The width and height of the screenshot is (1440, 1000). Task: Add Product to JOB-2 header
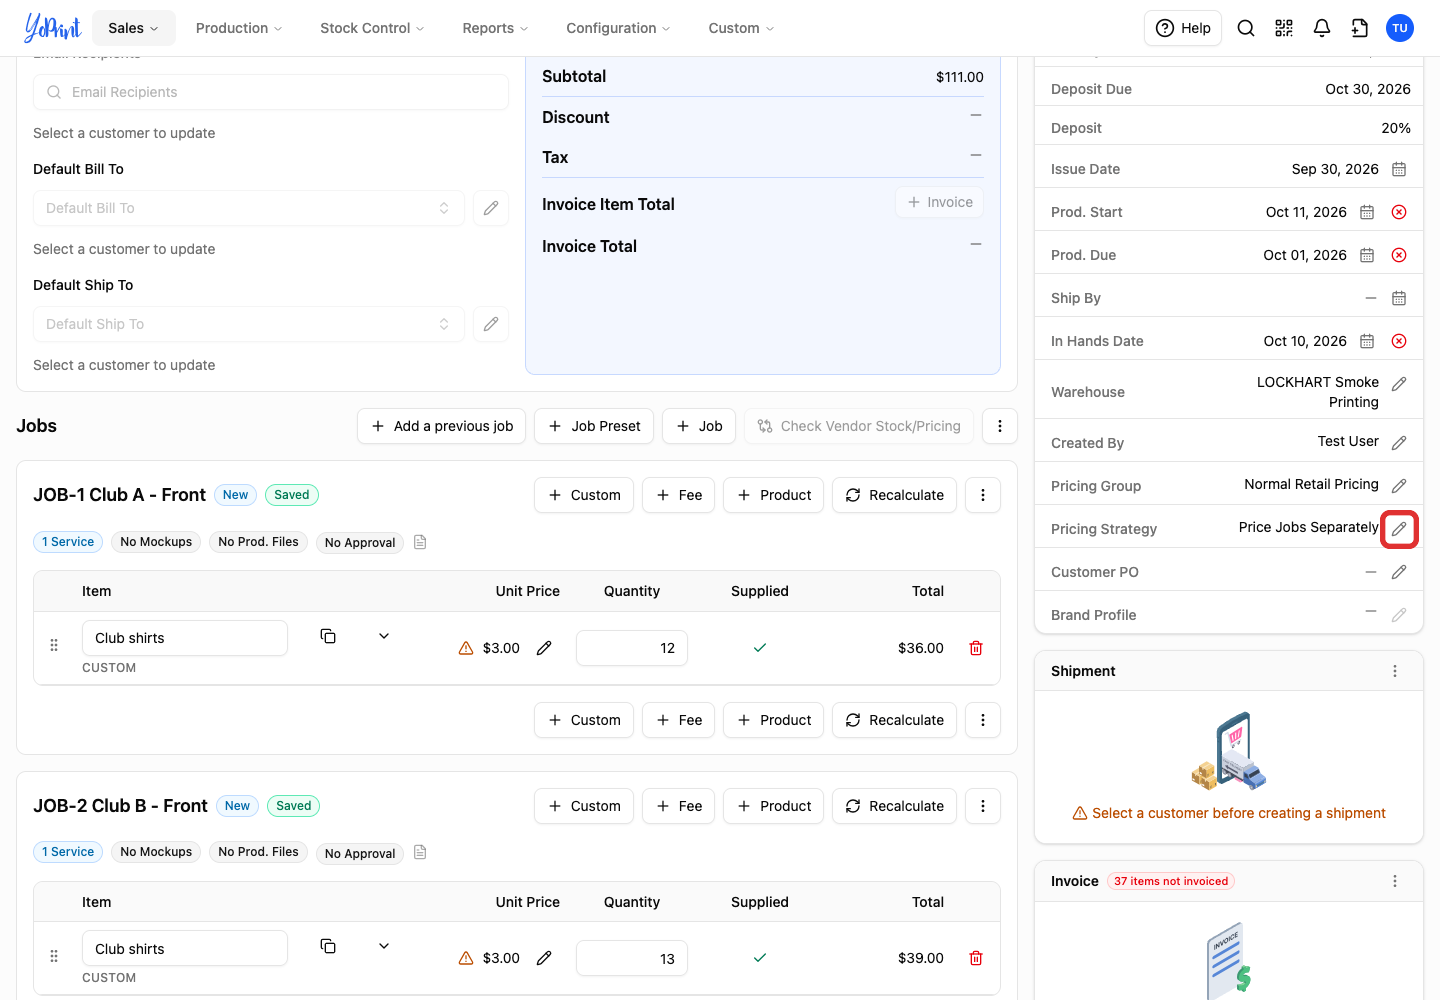[x=774, y=806]
